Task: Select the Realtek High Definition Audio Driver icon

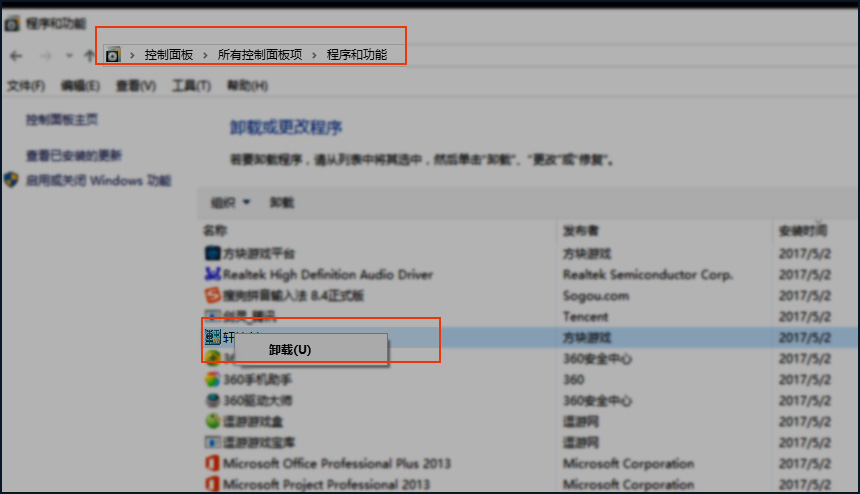Action: pyautogui.click(x=212, y=274)
